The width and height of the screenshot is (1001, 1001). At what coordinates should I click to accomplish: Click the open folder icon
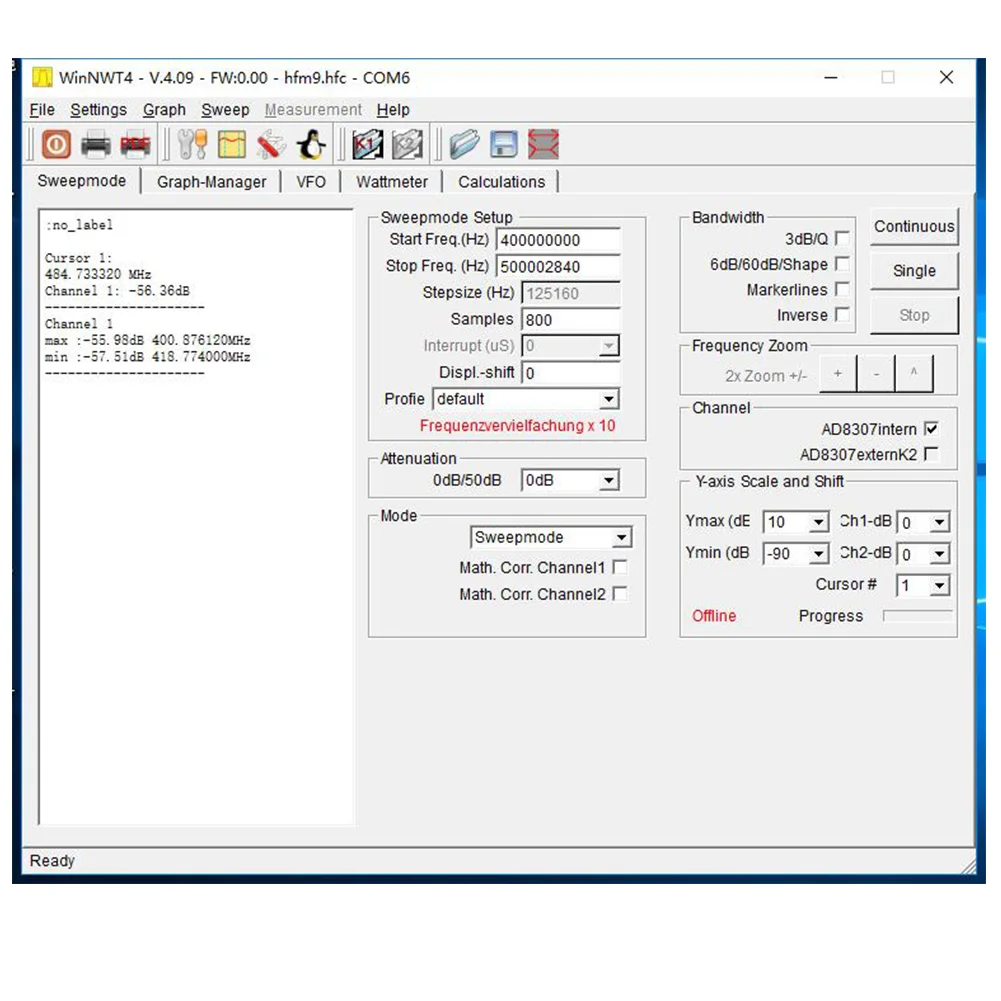coord(464,144)
